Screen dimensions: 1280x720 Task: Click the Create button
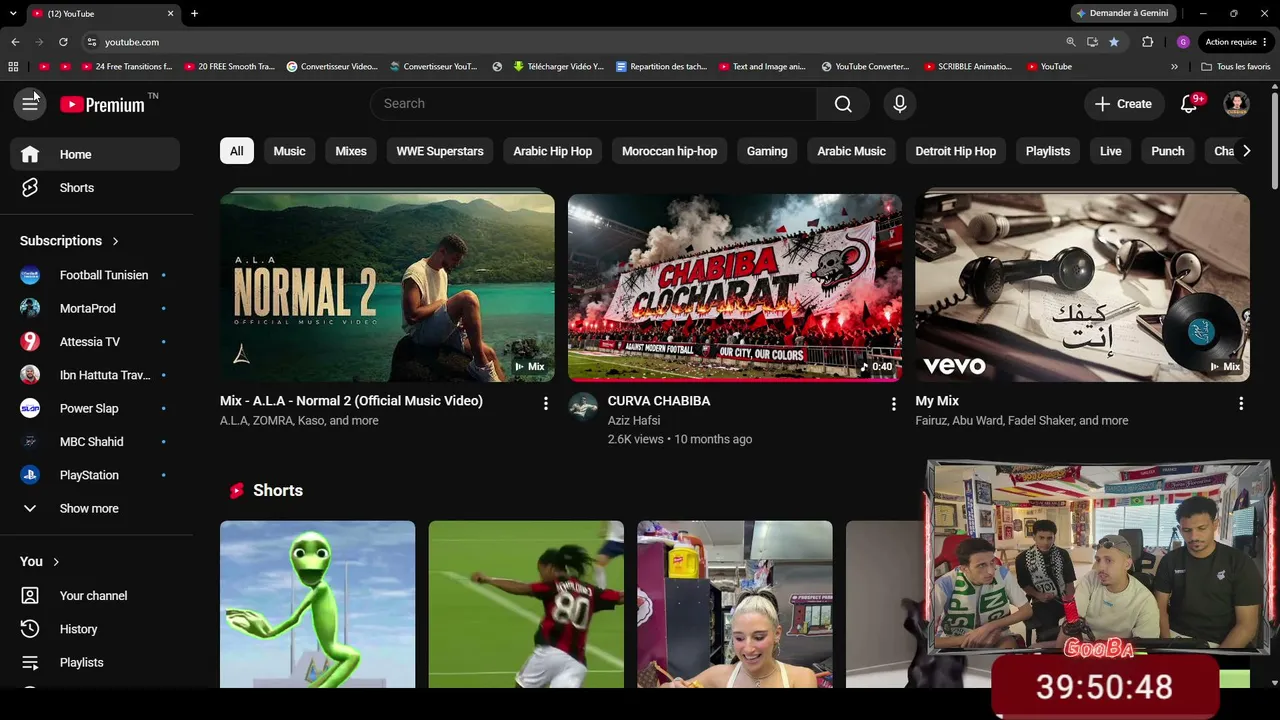point(1123,104)
